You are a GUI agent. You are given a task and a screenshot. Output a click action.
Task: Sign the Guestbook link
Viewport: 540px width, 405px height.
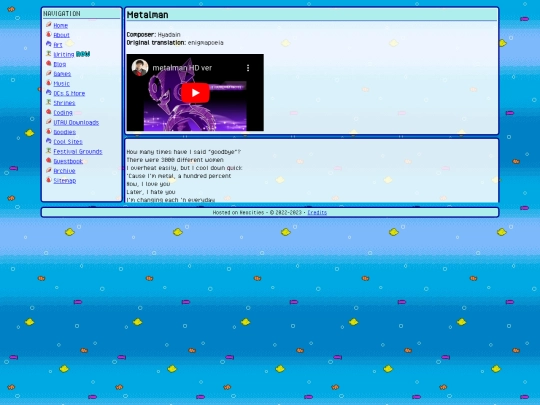point(68,161)
